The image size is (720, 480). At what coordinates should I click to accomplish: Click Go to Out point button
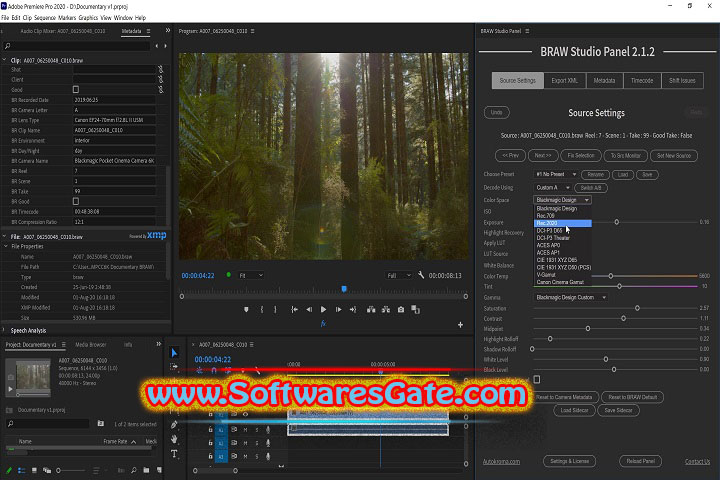pos(353,310)
